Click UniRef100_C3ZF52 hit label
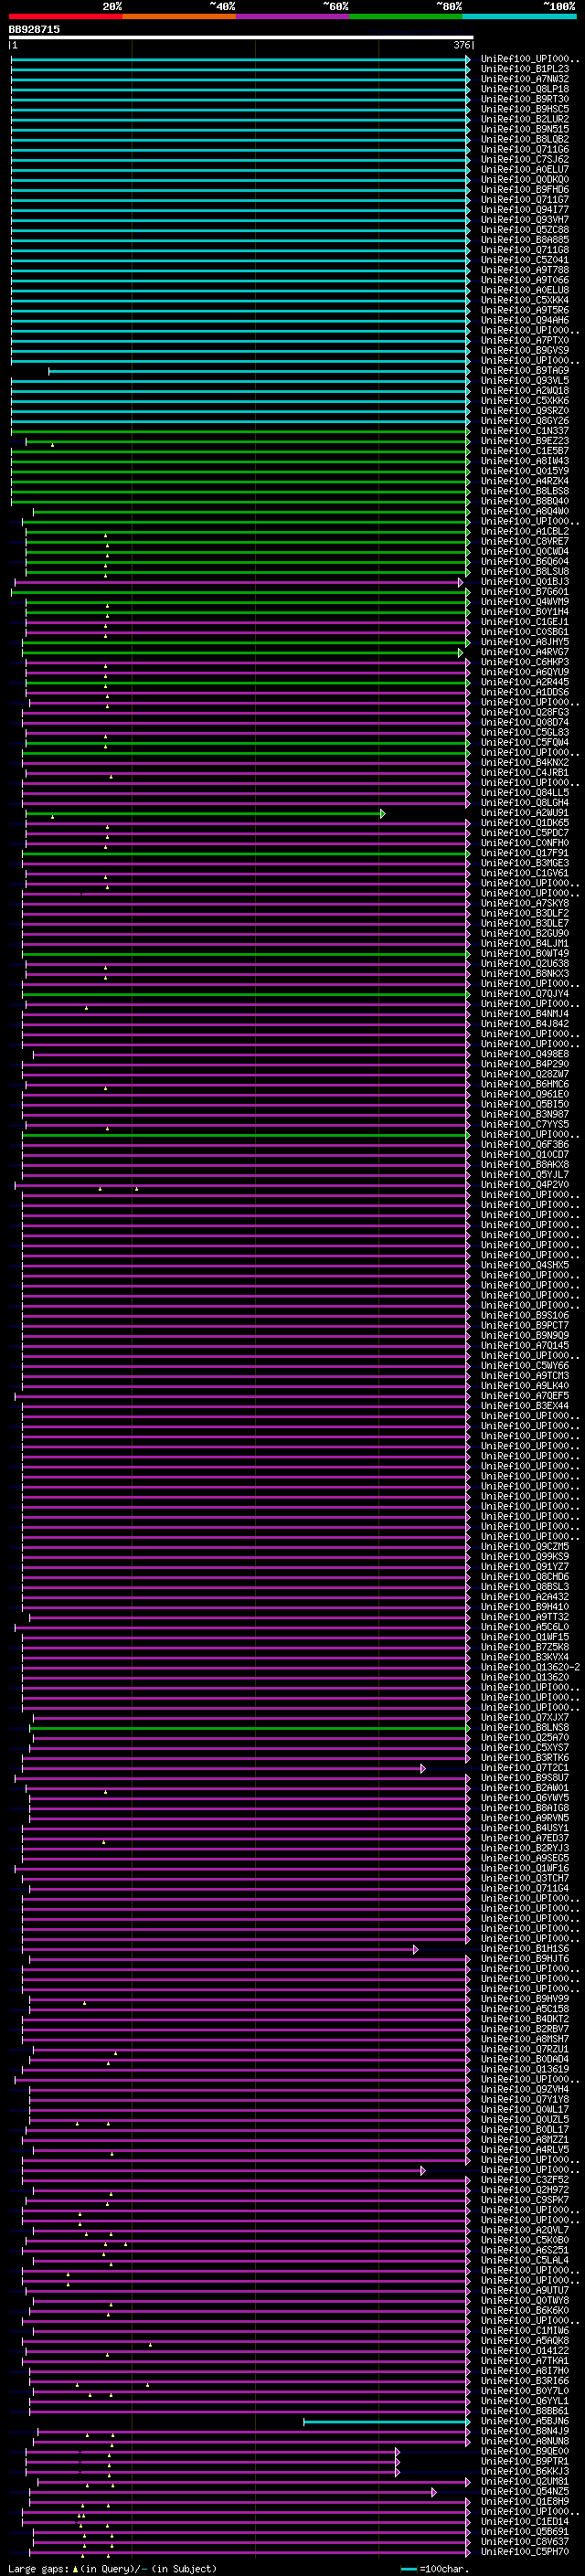Viewport: 585px width, 2576px height. point(525,2180)
